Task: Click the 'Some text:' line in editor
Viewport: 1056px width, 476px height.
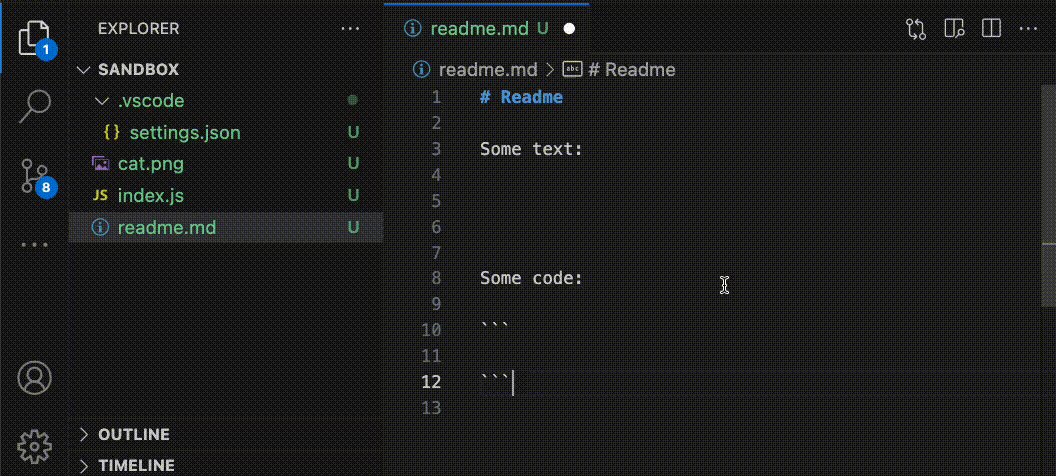Action: (x=531, y=149)
